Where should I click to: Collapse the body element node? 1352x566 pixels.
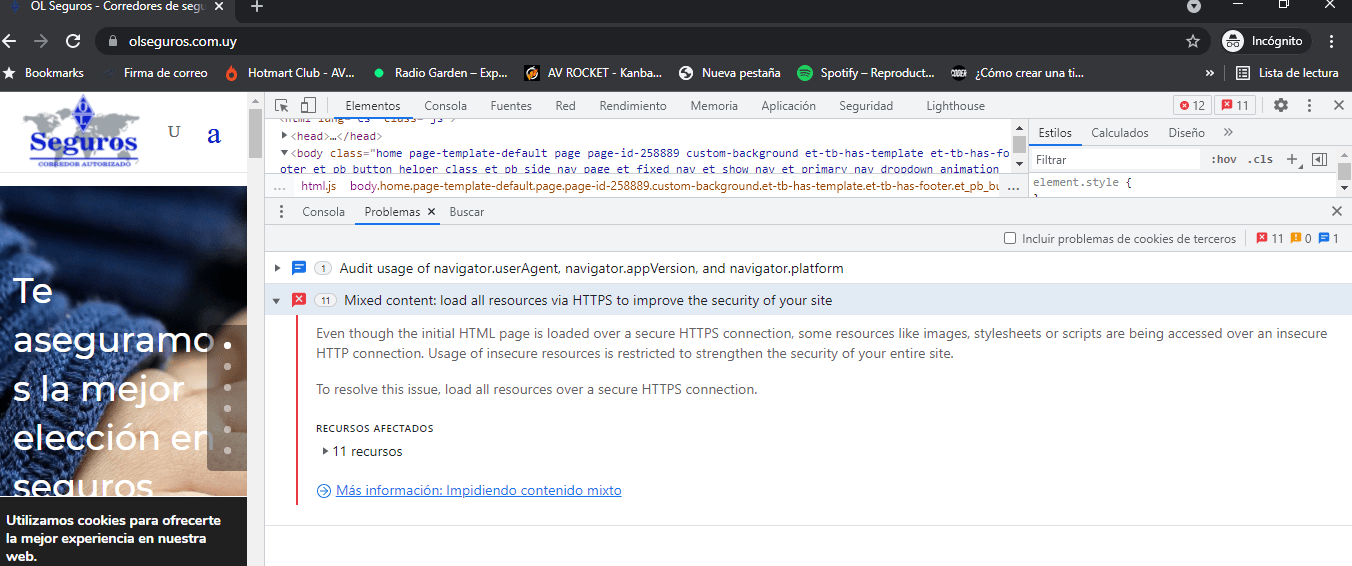click(x=285, y=153)
